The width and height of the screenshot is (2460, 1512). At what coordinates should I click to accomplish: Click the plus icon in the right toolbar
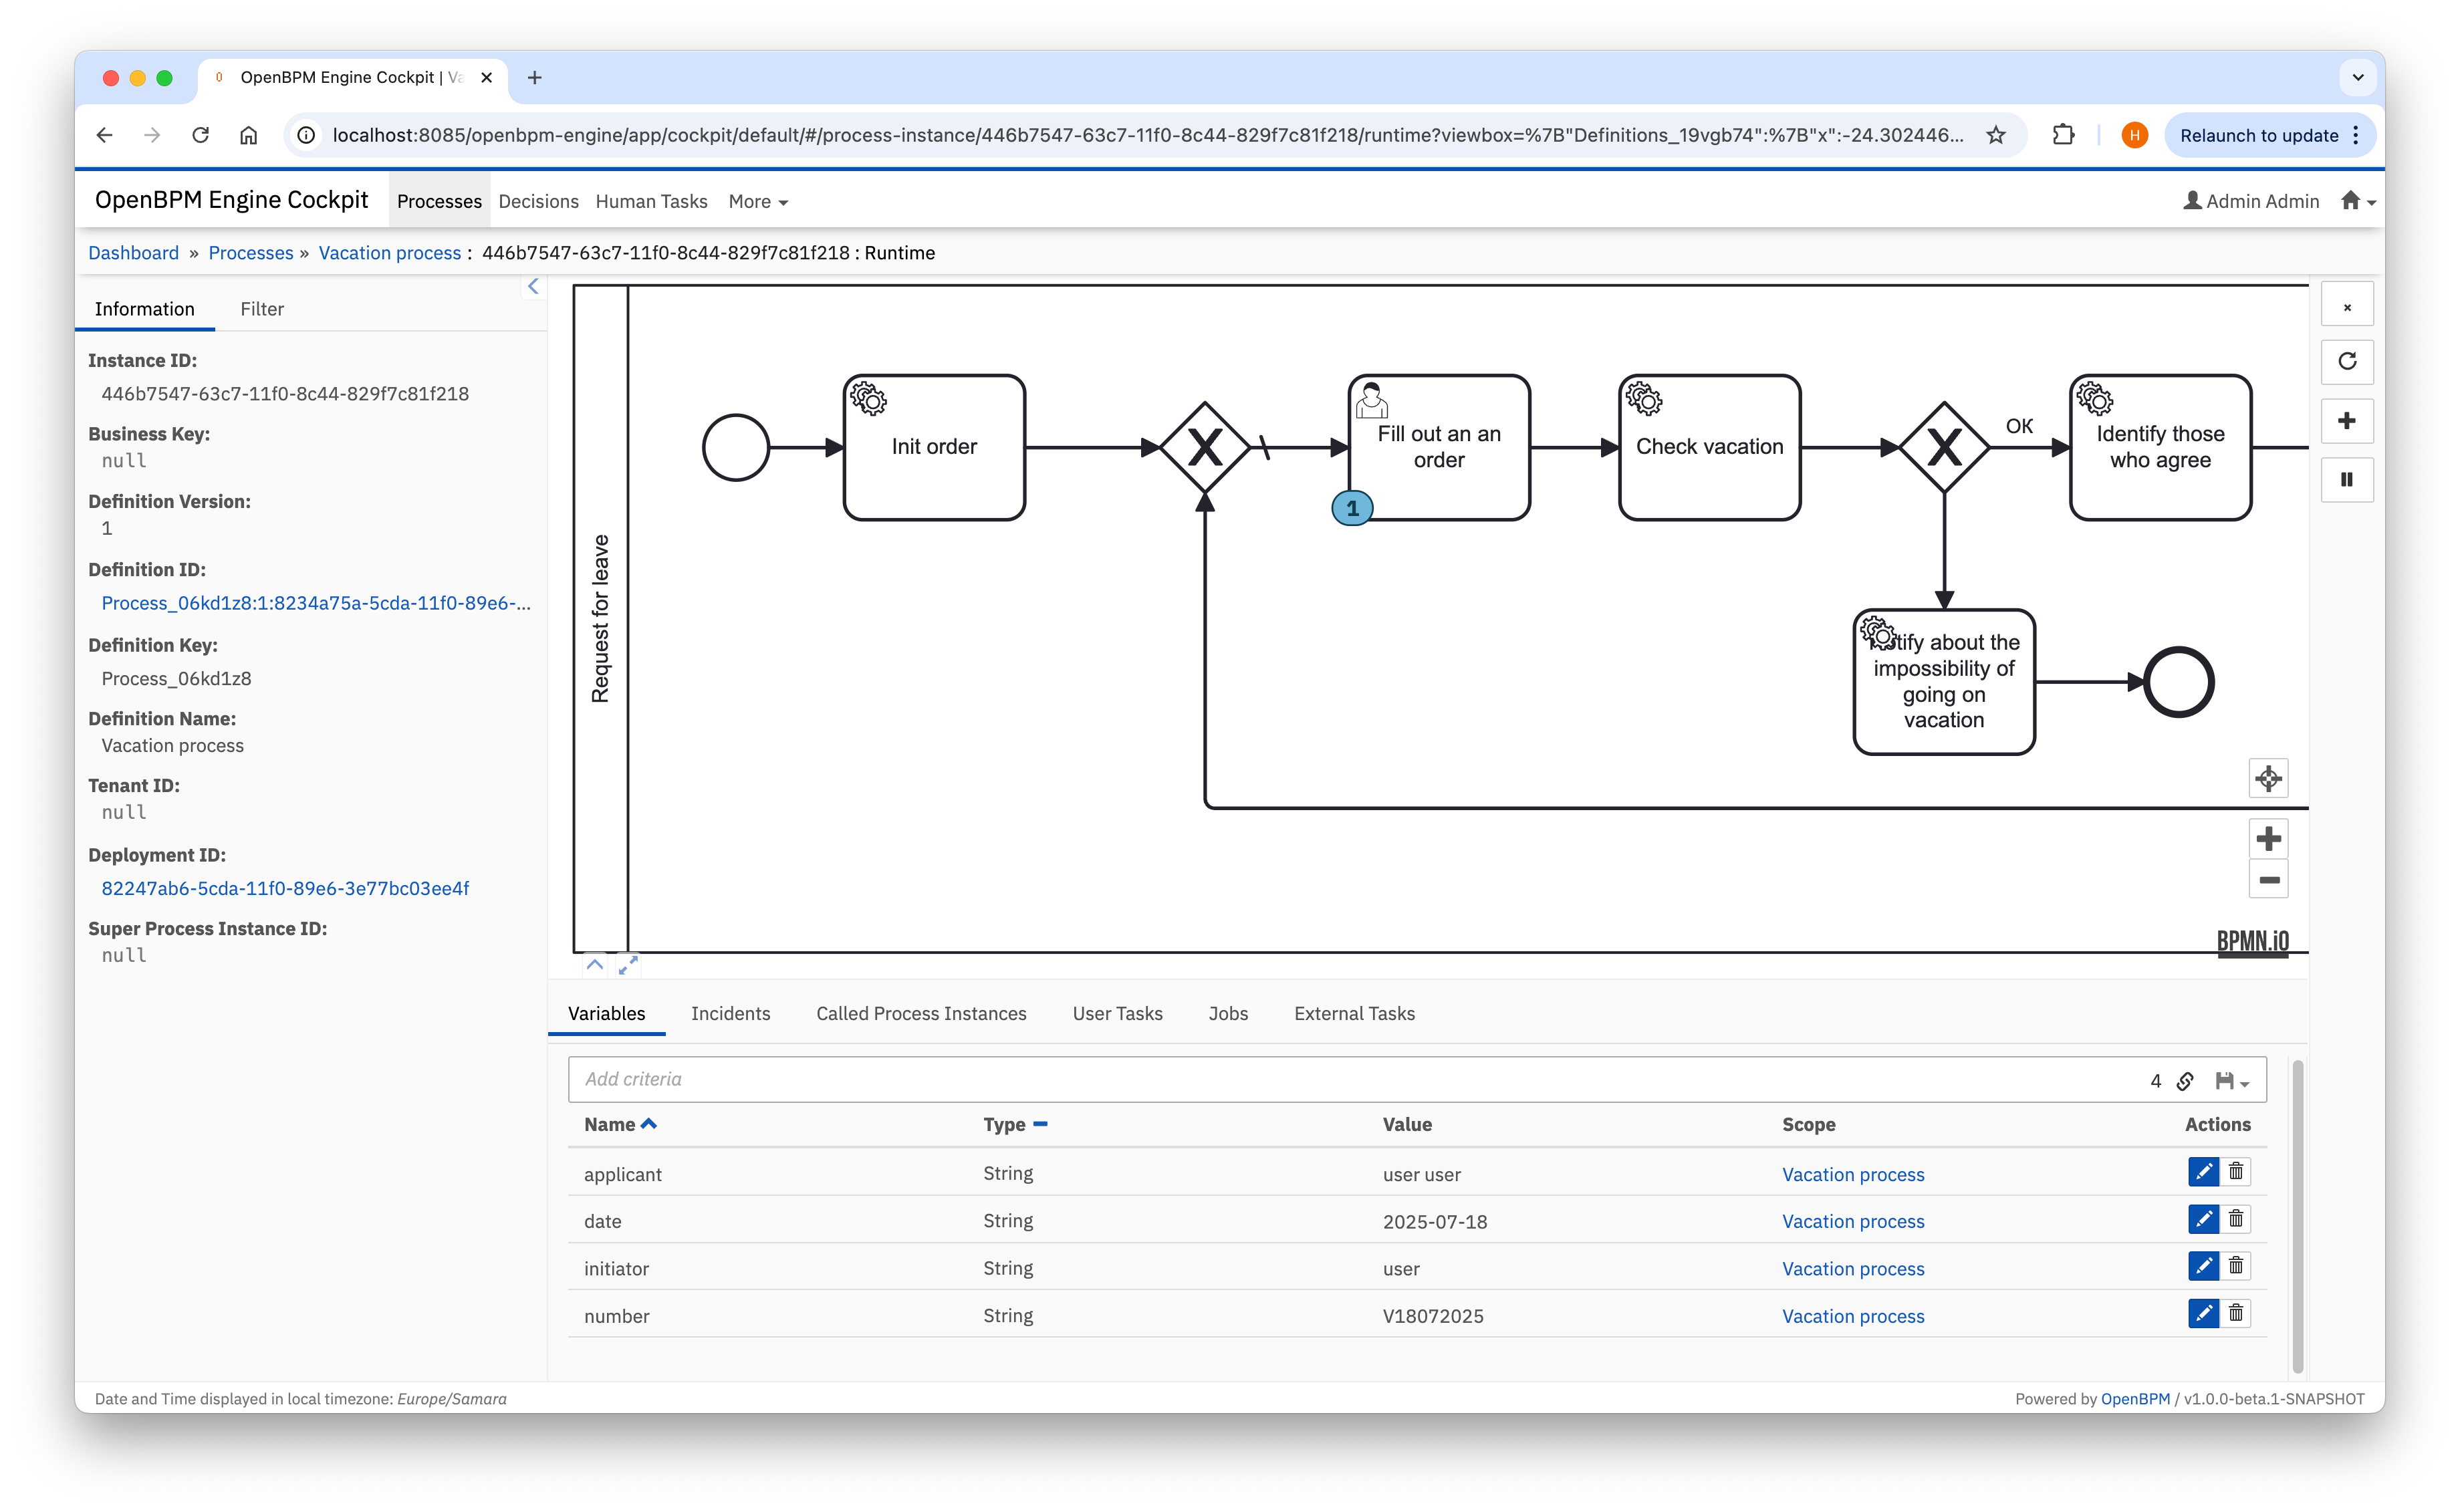tap(2348, 421)
